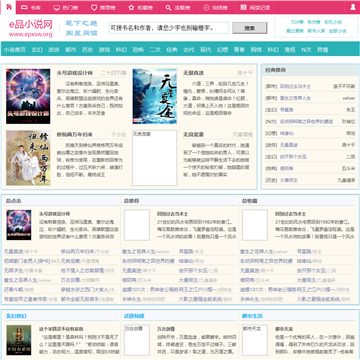Open the 都市生活 section heading
This screenshot has height=360, width=360.
(x=252, y=316)
